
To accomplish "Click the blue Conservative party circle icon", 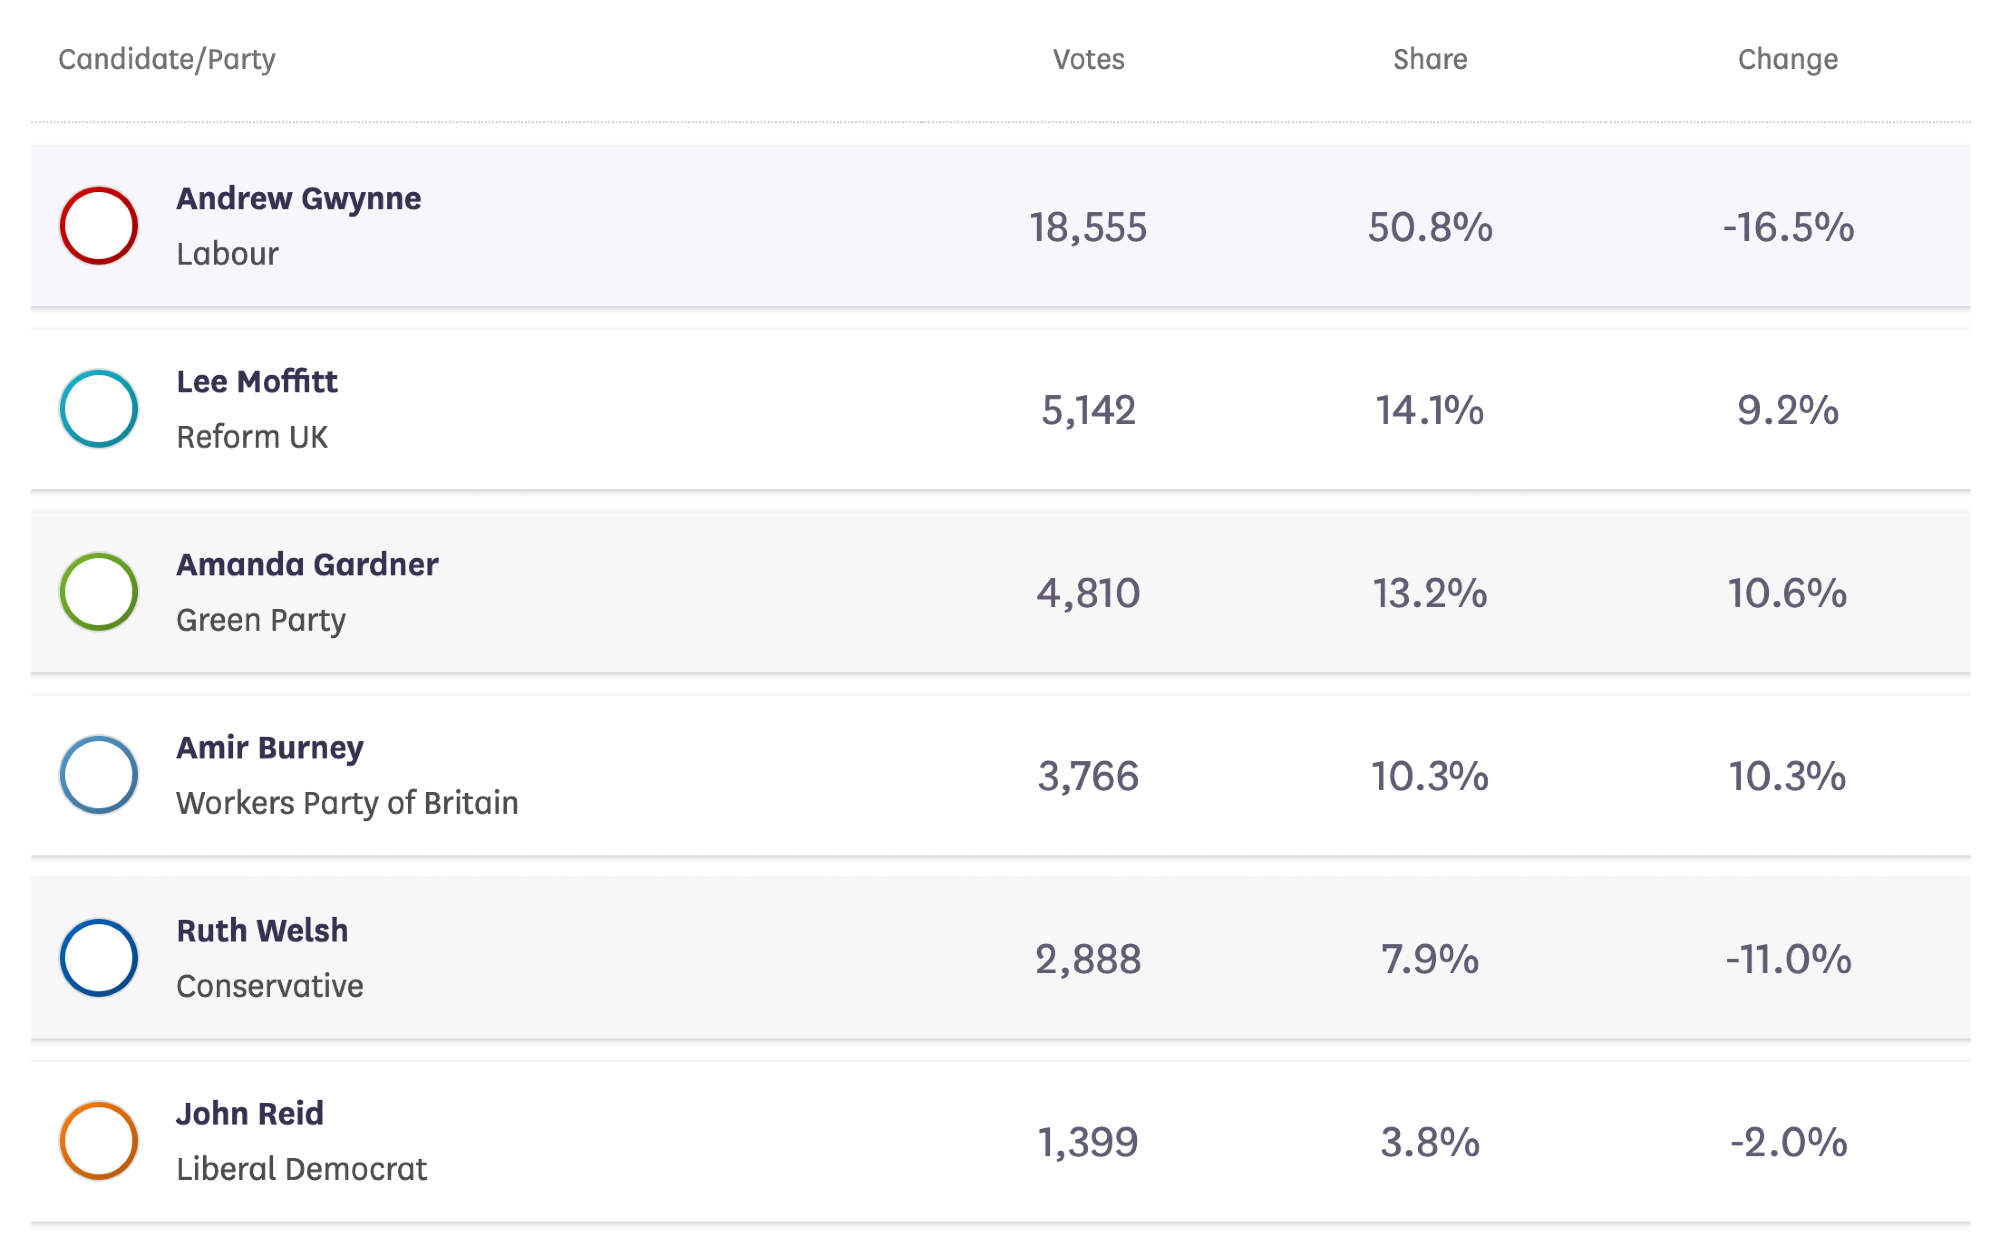I will [x=98, y=958].
